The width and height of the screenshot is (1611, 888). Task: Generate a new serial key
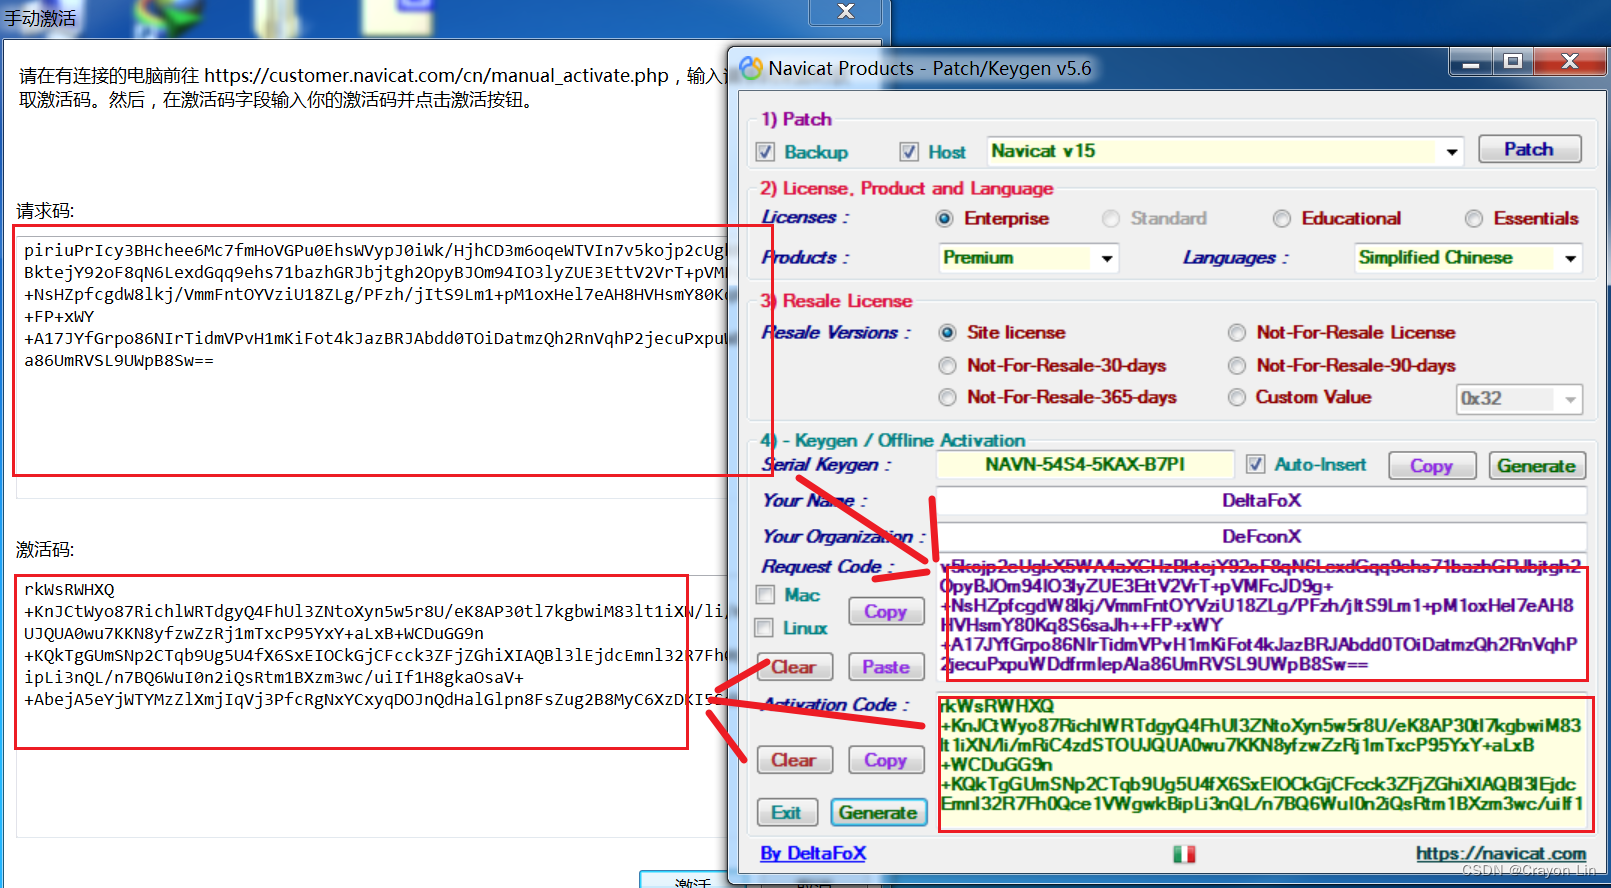[1537, 466]
